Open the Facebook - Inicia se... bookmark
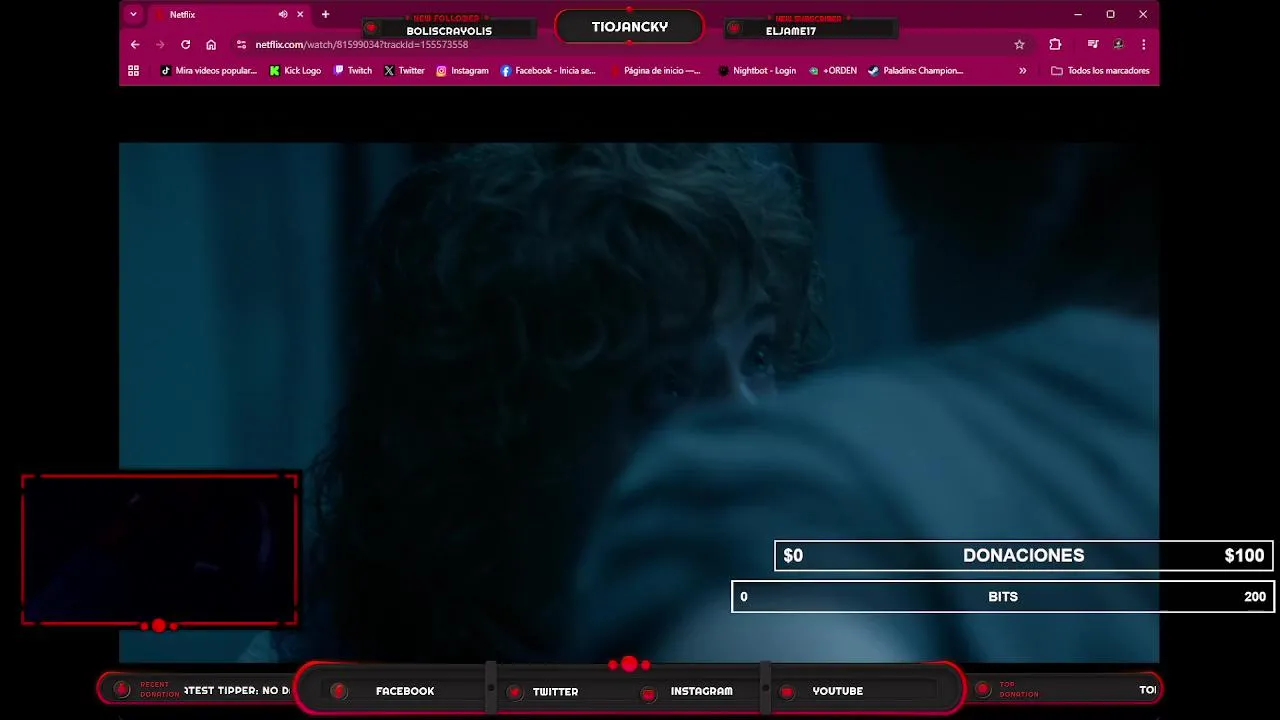 tap(548, 71)
